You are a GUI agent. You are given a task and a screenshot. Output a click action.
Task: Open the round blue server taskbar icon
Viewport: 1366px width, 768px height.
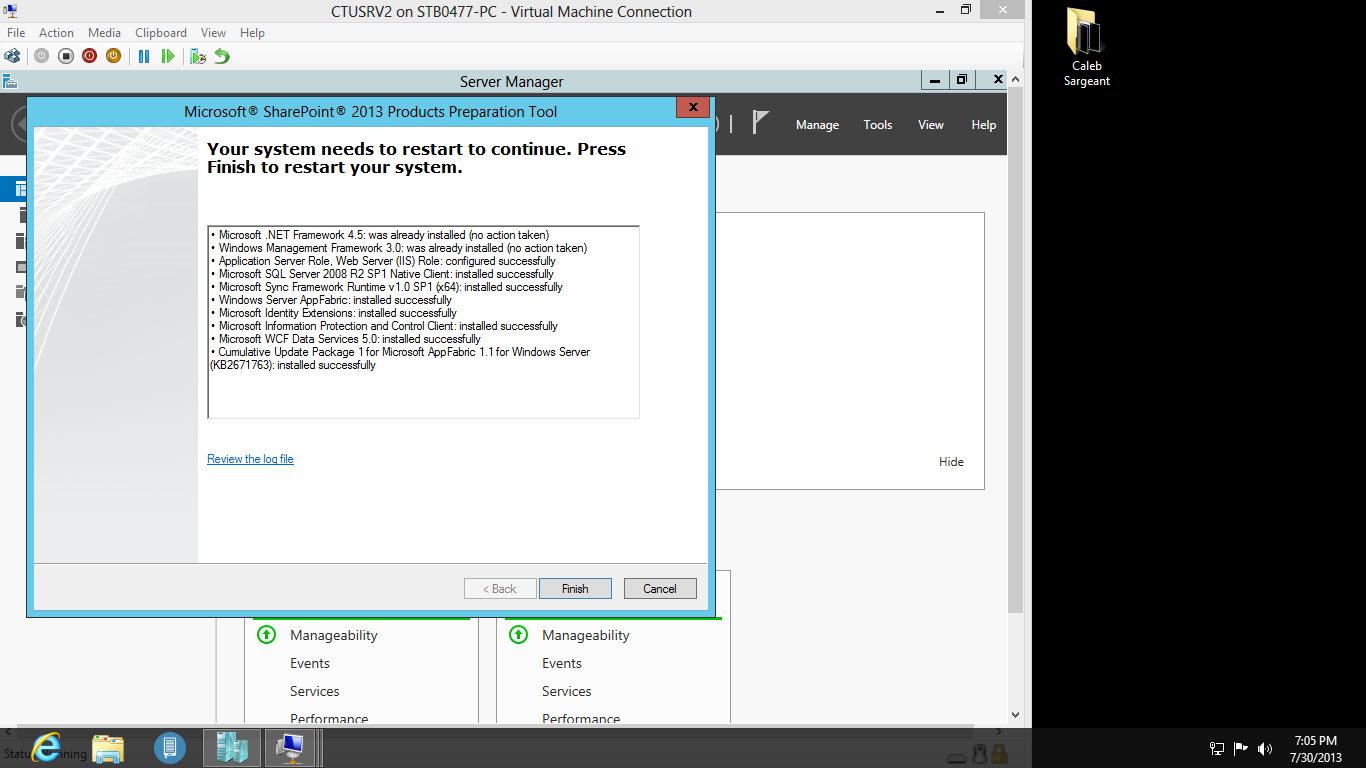point(170,747)
